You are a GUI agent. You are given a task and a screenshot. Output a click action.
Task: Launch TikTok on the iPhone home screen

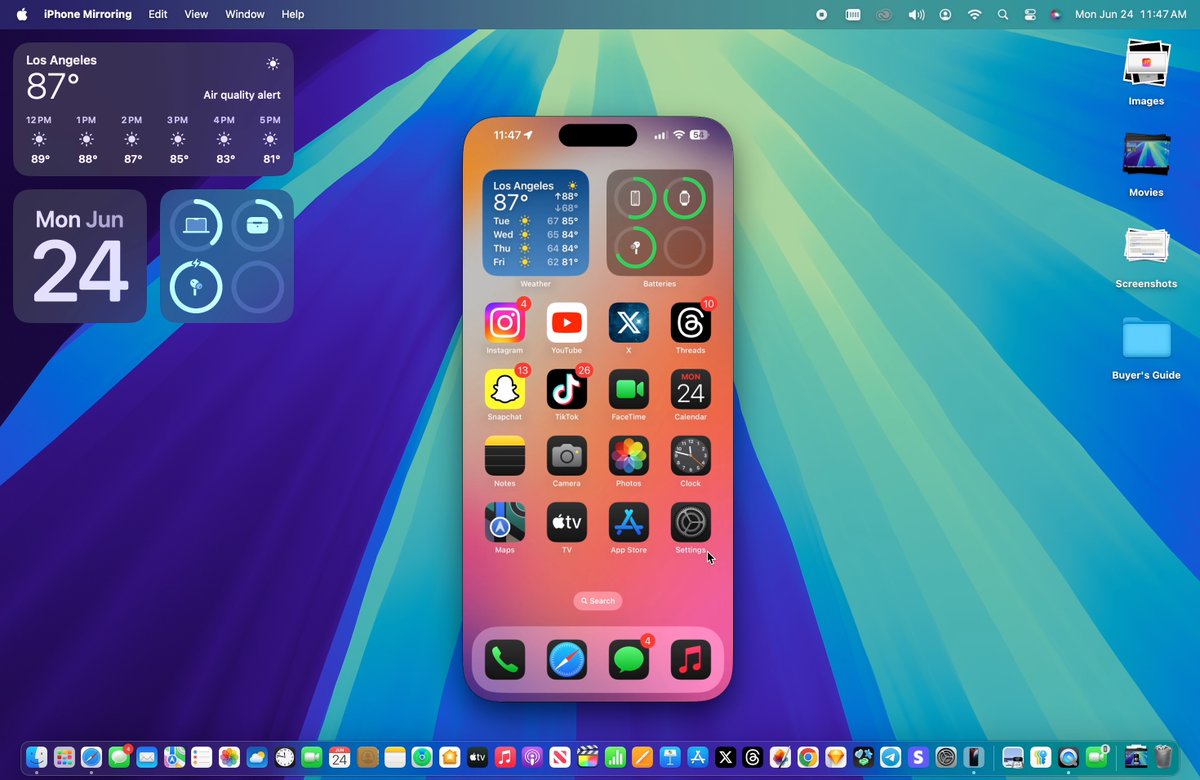coord(567,389)
